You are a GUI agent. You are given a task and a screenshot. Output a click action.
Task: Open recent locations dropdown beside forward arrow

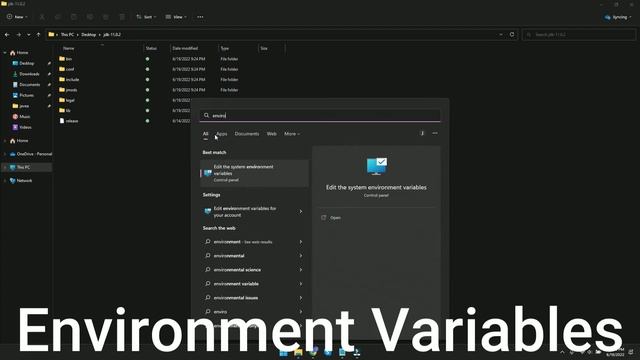(x=29, y=35)
